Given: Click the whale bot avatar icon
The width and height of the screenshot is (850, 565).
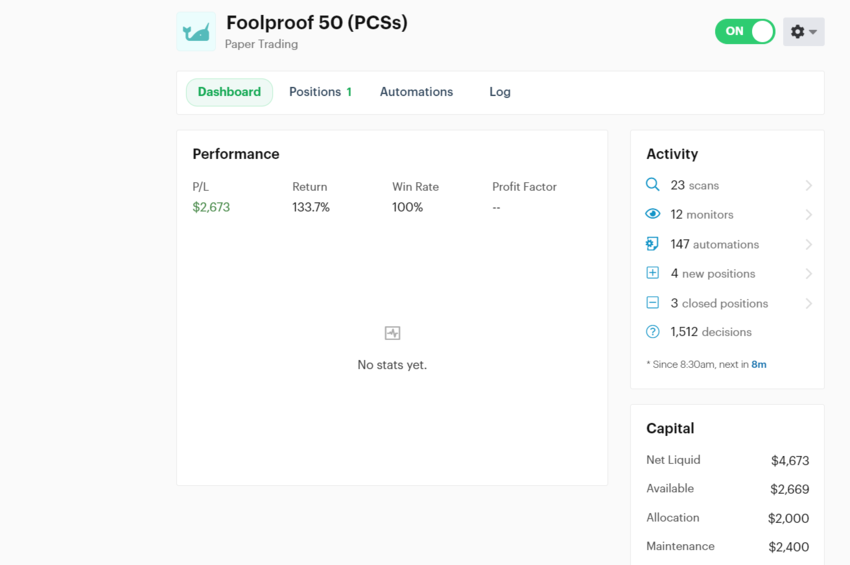Looking at the screenshot, I should tap(196, 32).
